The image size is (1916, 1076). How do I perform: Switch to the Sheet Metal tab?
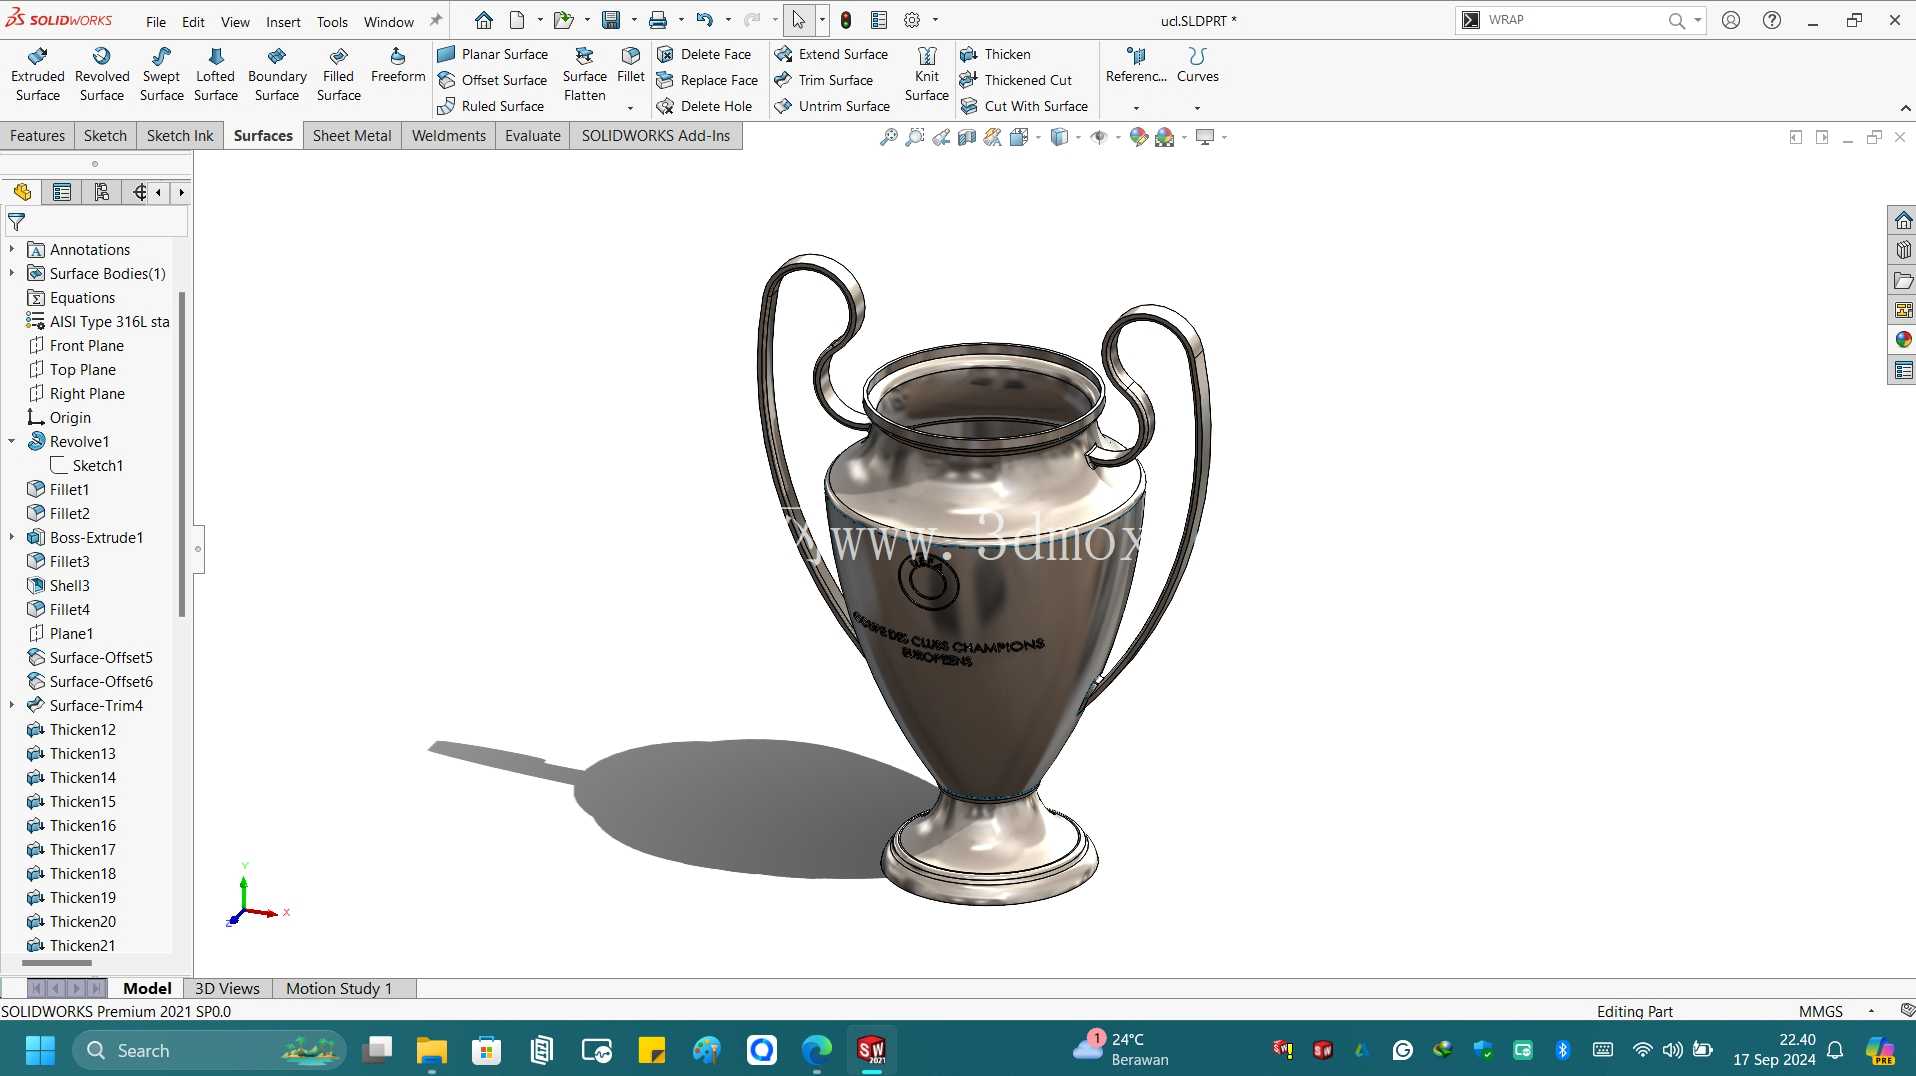(352, 136)
